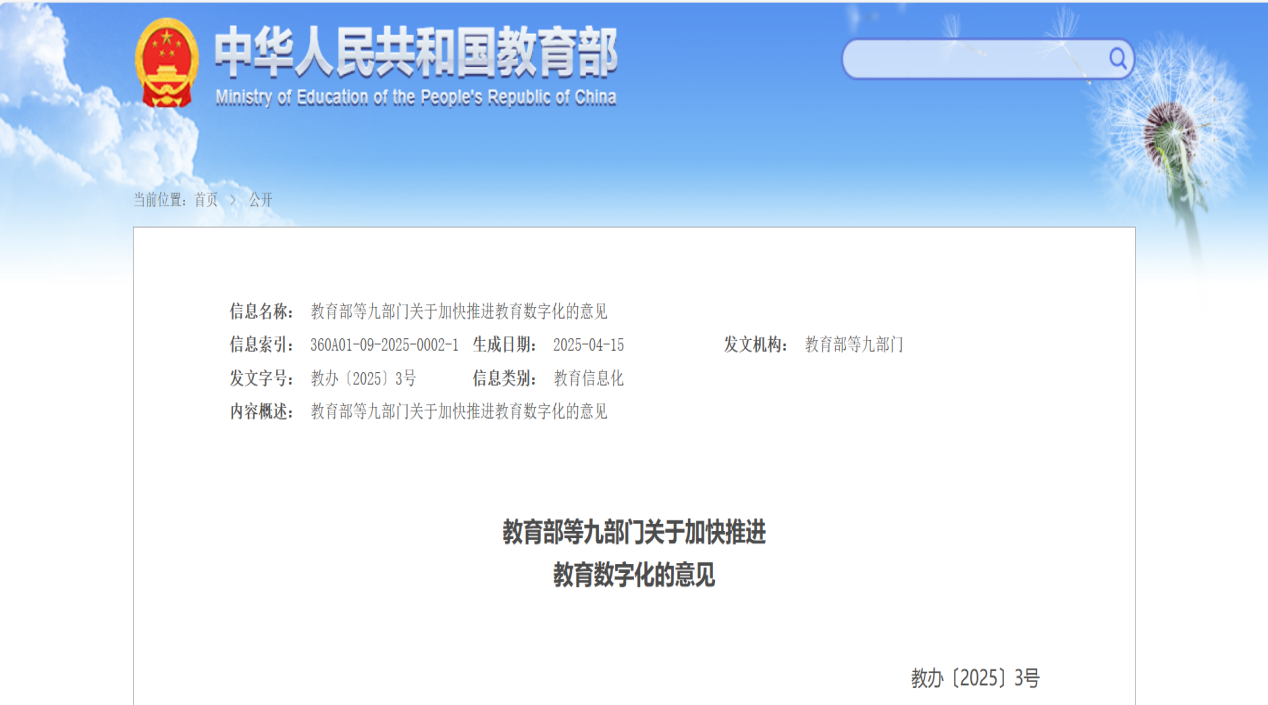Viewport: 1268px width, 705px height.
Task: Click the generation date 2025-04-15
Action: pyautogui.click(x=588, y=345)
